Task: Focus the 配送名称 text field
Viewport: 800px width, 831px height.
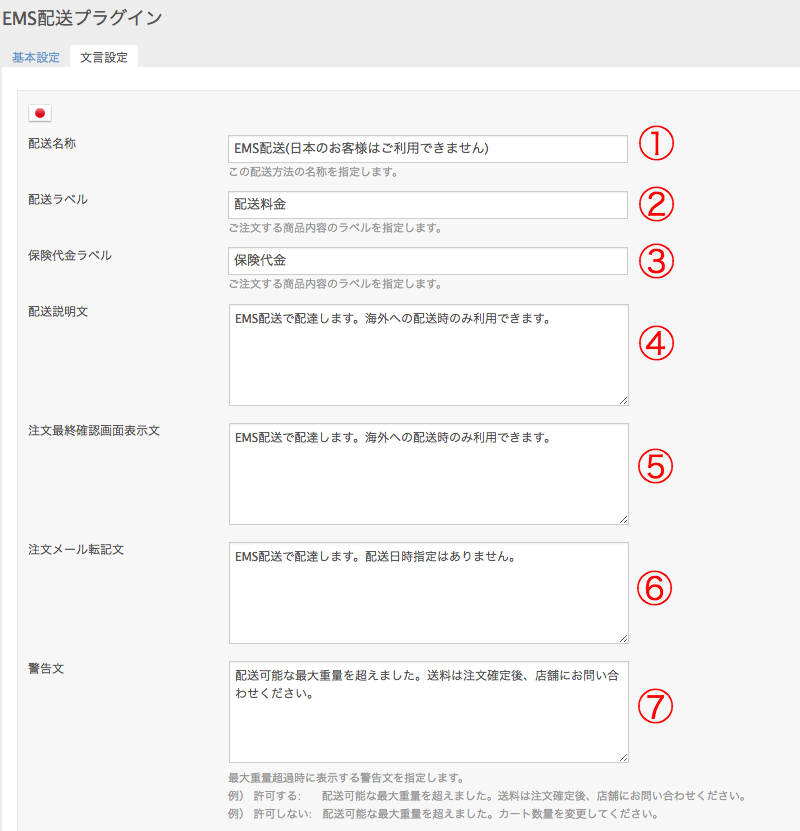Action: coord(428,149)
